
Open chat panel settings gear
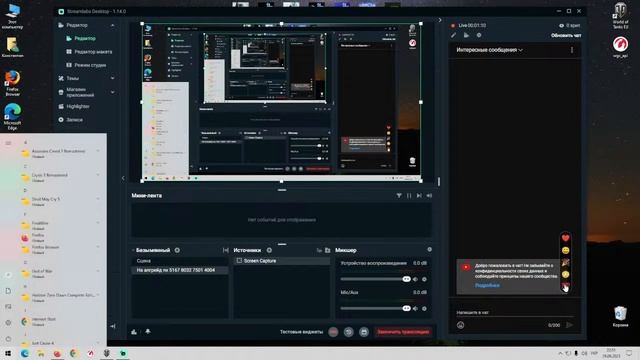tap(479, 36)
